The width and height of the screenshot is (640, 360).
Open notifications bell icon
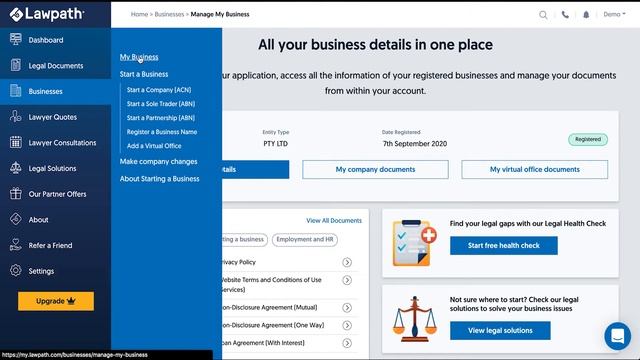pyautogui.click(x=586, y=15)
